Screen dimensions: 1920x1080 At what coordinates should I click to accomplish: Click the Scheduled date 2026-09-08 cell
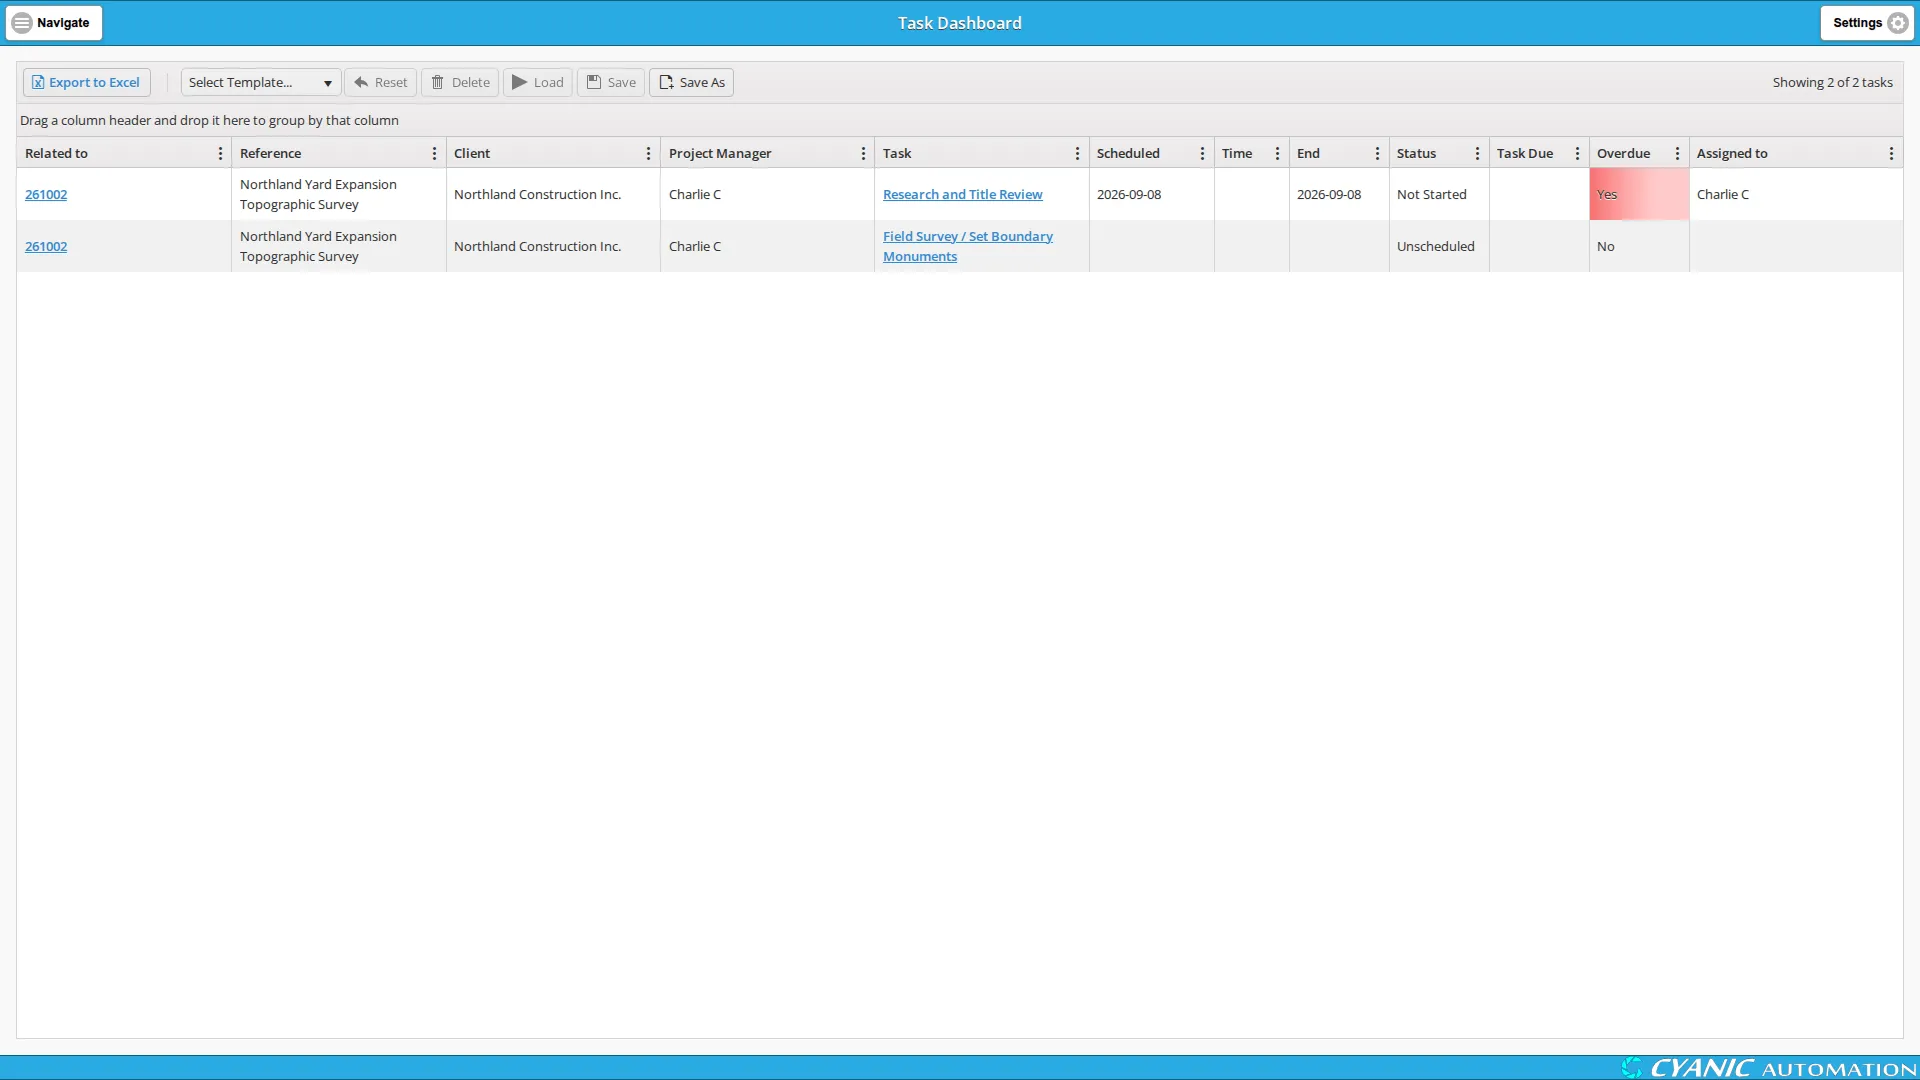pos(1151,194)
